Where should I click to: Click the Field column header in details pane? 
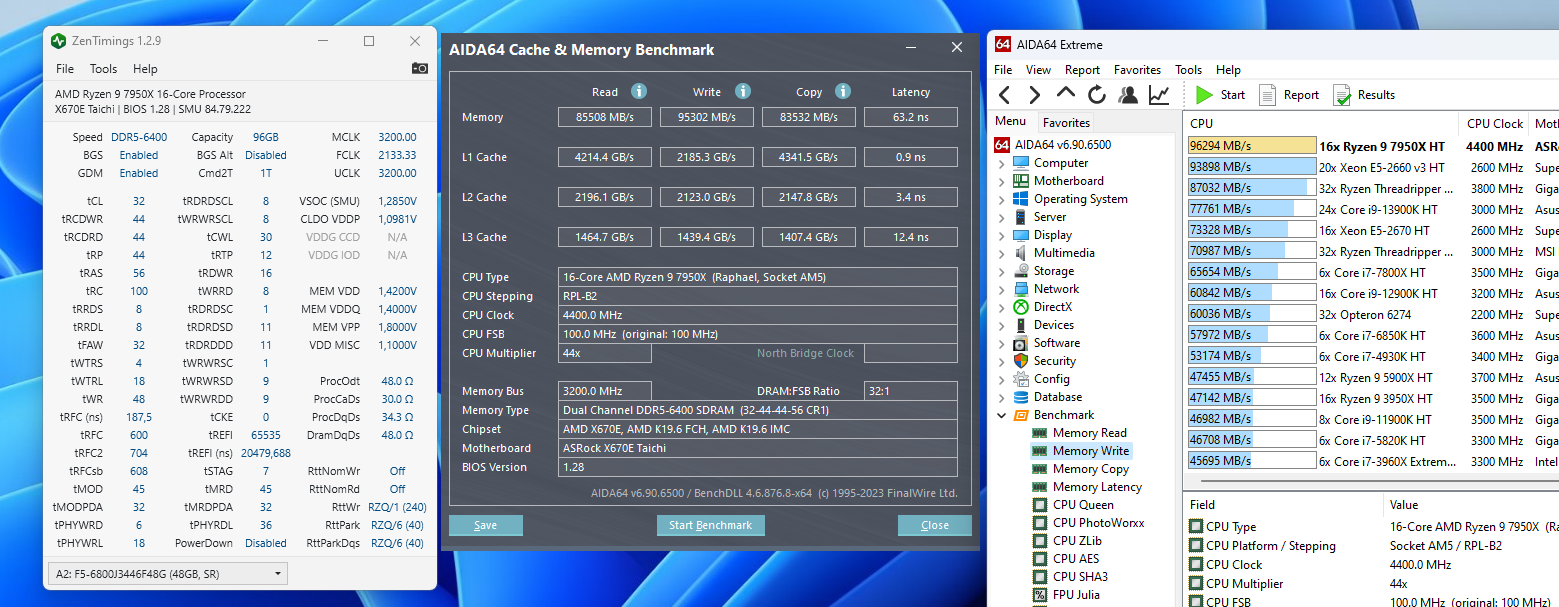pos(1283,505)
